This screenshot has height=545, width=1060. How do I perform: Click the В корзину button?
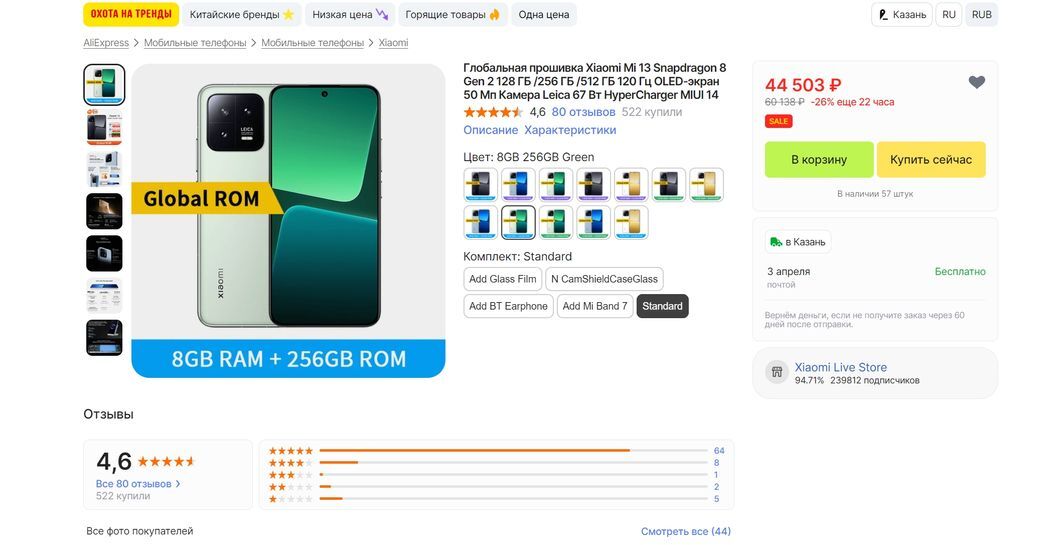(x=819, y=160)
